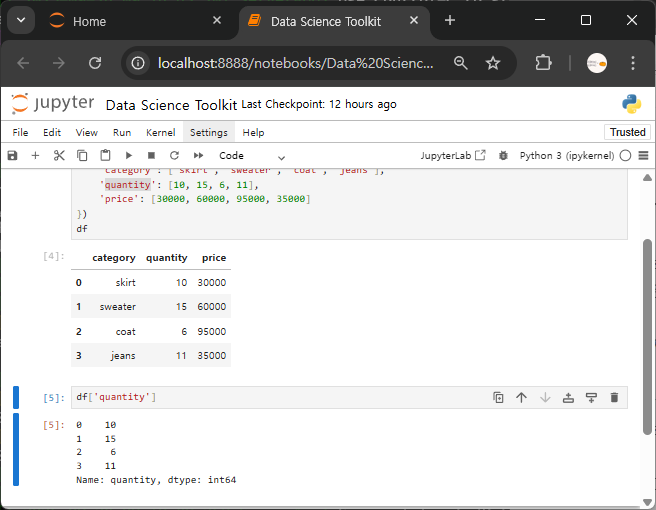This screenshot has height=510, width=656.
Task: Click the Jupyter logo
Action: 52,103
